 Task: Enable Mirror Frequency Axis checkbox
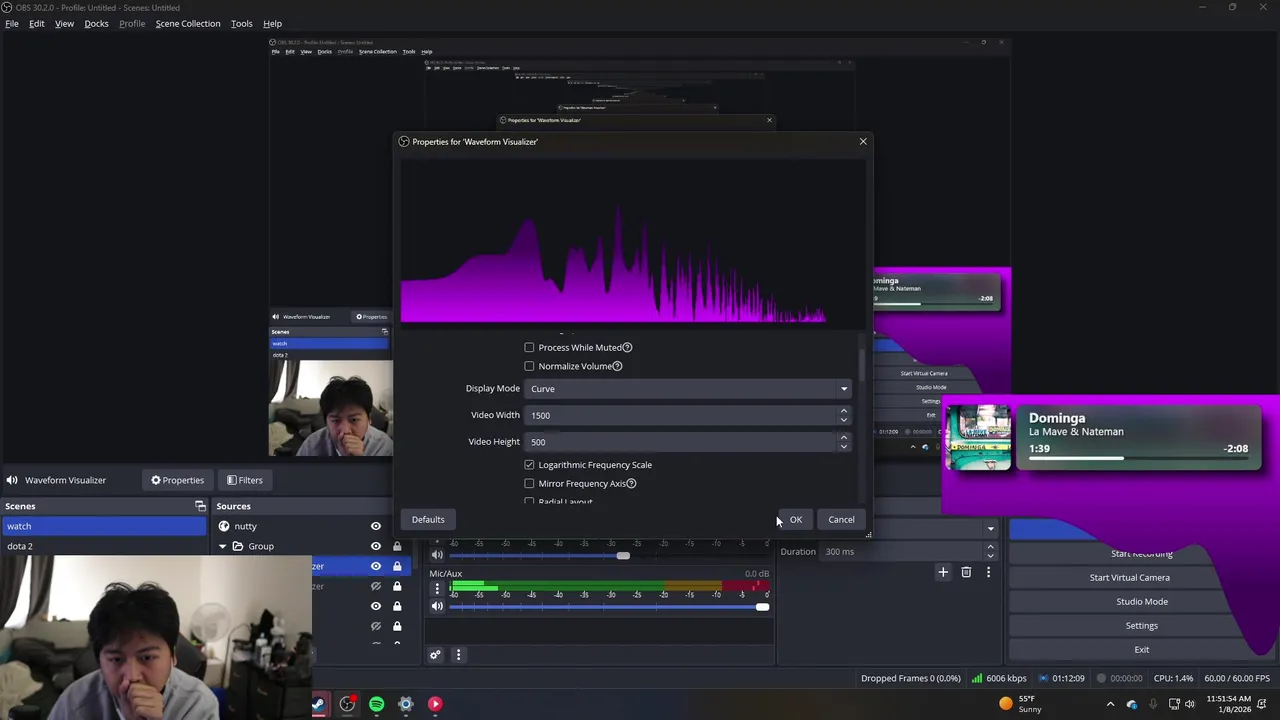[529, 484]
